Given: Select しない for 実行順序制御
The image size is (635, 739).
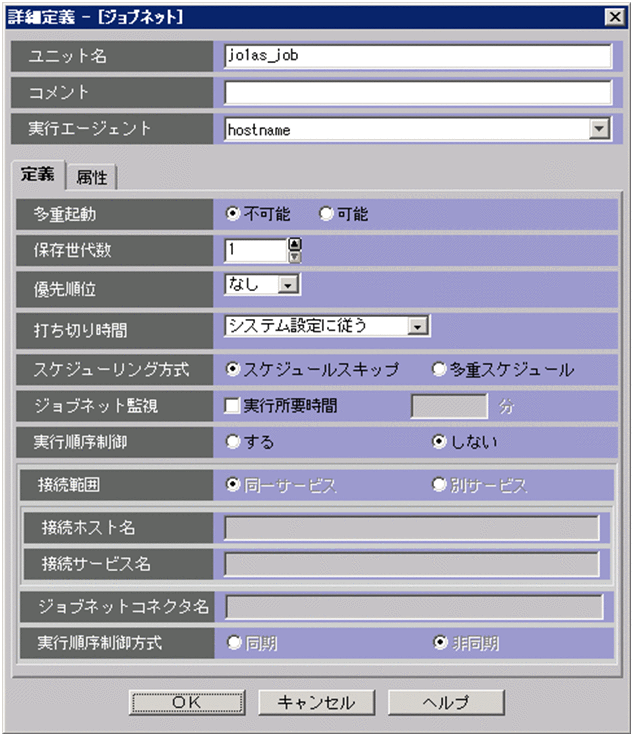Looking at the screenshot, I should click(x=438, y=441).
